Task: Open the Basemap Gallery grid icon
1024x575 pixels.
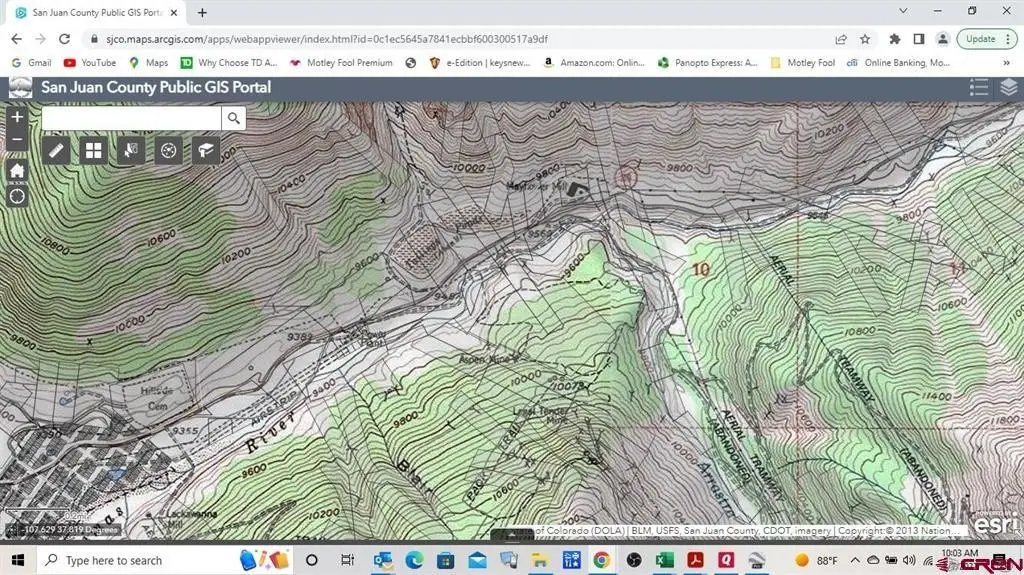Action: click(x=93, y=151)
